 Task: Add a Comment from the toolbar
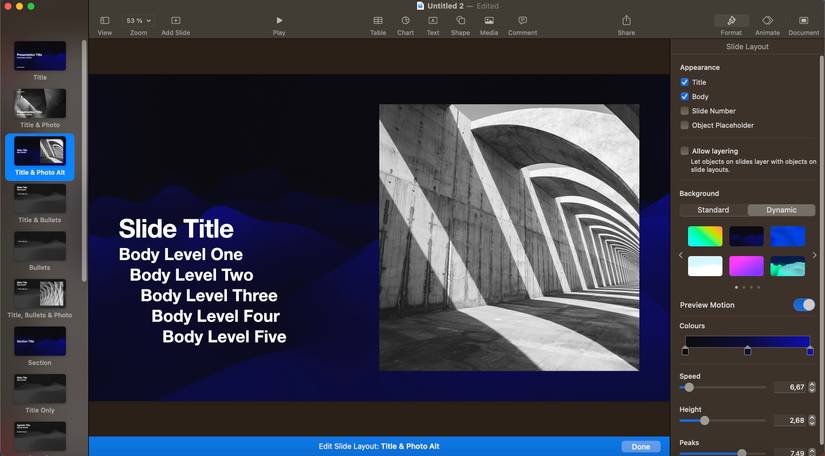click(x=522, y=21)
